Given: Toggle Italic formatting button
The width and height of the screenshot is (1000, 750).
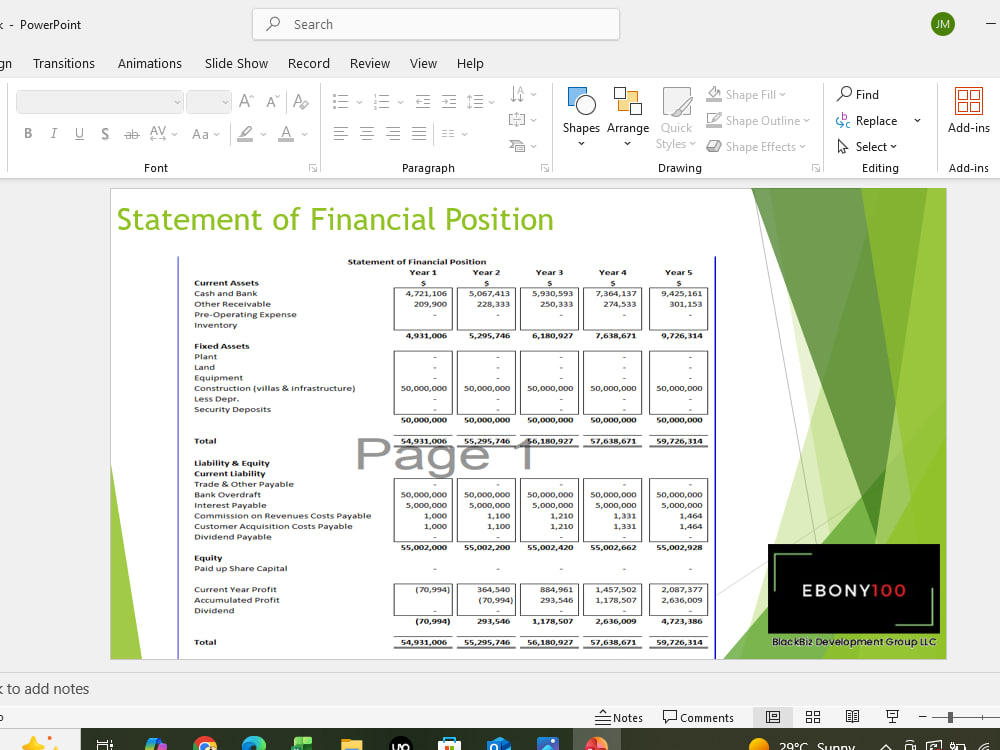Looking at the screenshot, I should point(54,133).
